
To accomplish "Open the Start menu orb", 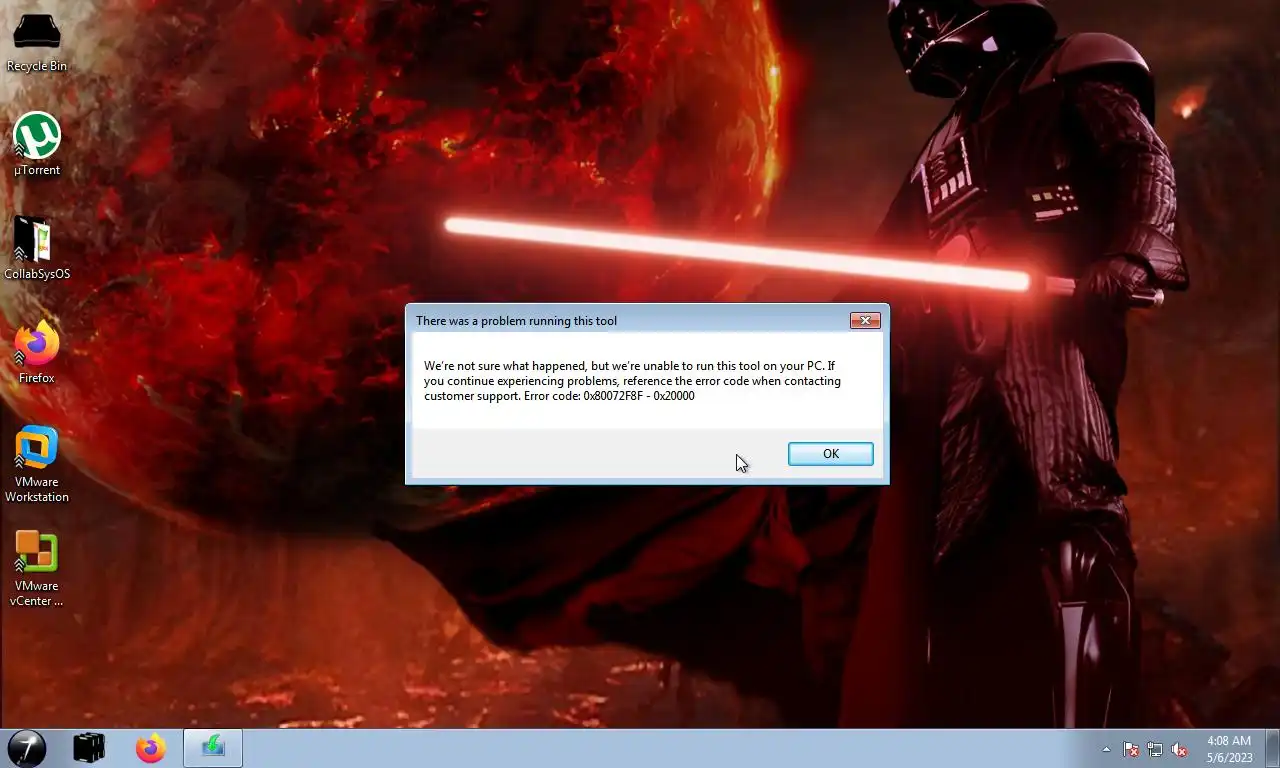I will [27, 748].
